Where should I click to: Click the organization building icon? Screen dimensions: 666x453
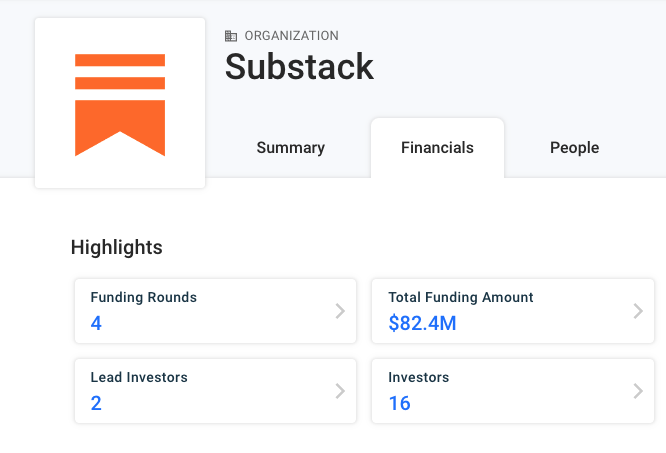(231, 36)
